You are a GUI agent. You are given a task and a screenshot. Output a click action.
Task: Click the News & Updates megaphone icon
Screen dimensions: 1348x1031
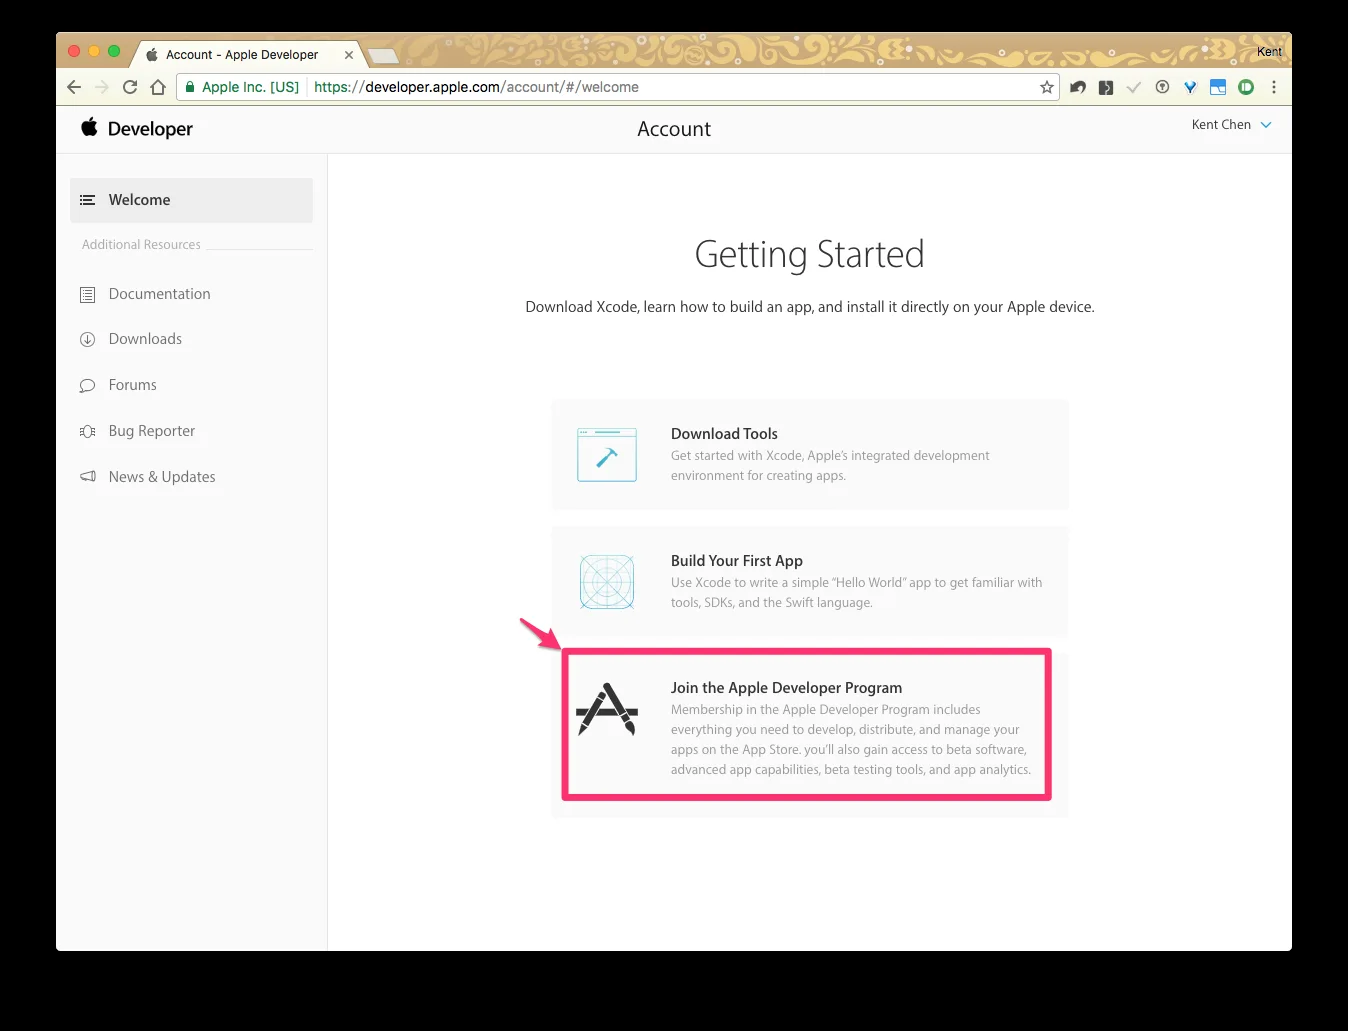(88, 477)
